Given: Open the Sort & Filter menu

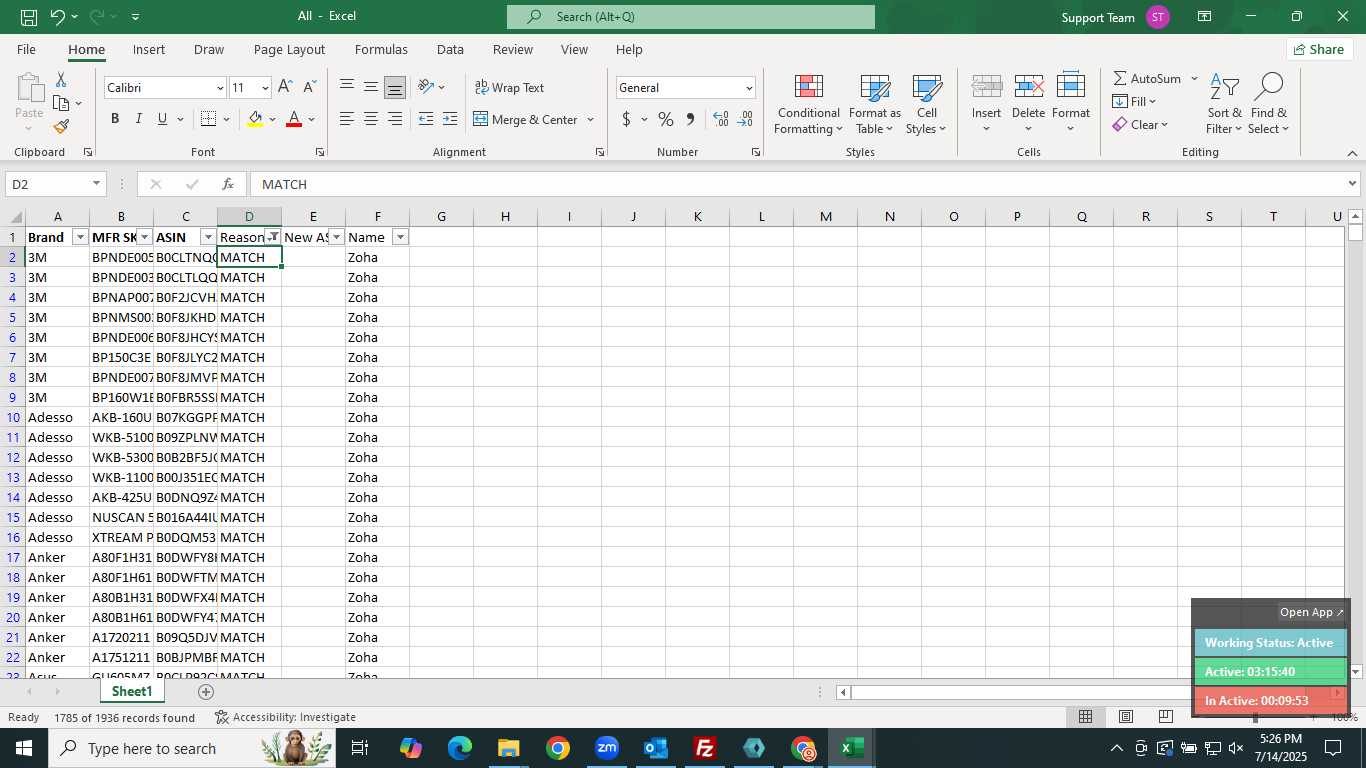Looking at the screenshot, I should [1224, 104].
